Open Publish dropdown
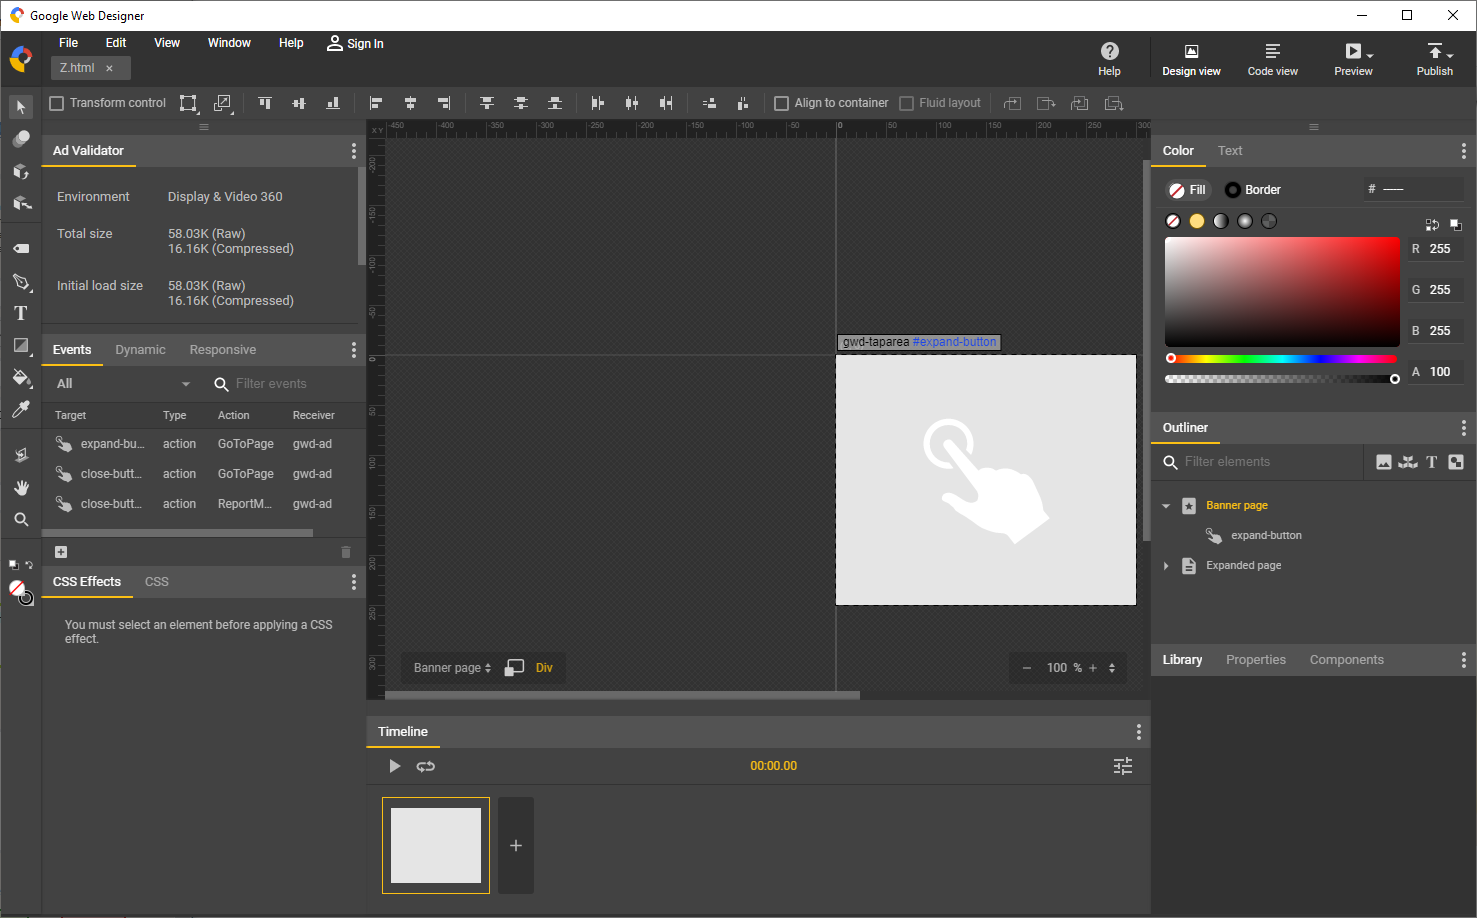 pos(1450,54)
